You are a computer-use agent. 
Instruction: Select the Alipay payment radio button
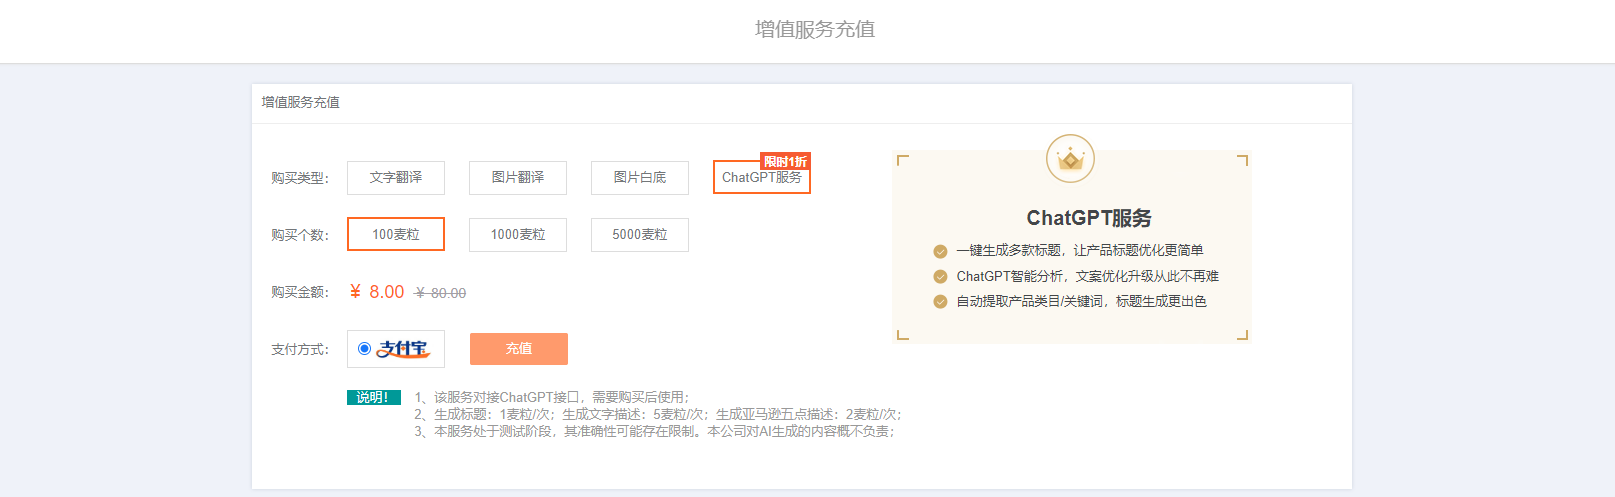[x=364, y=349]
